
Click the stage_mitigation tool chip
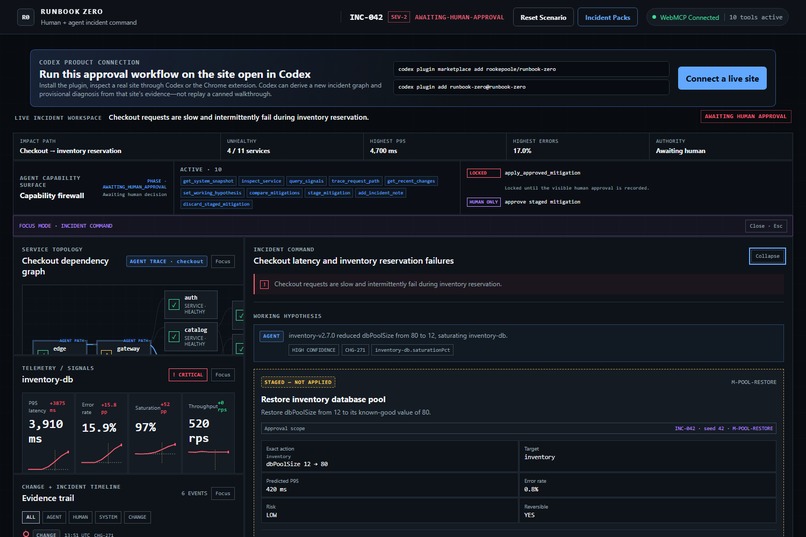[x=329, y=193]
